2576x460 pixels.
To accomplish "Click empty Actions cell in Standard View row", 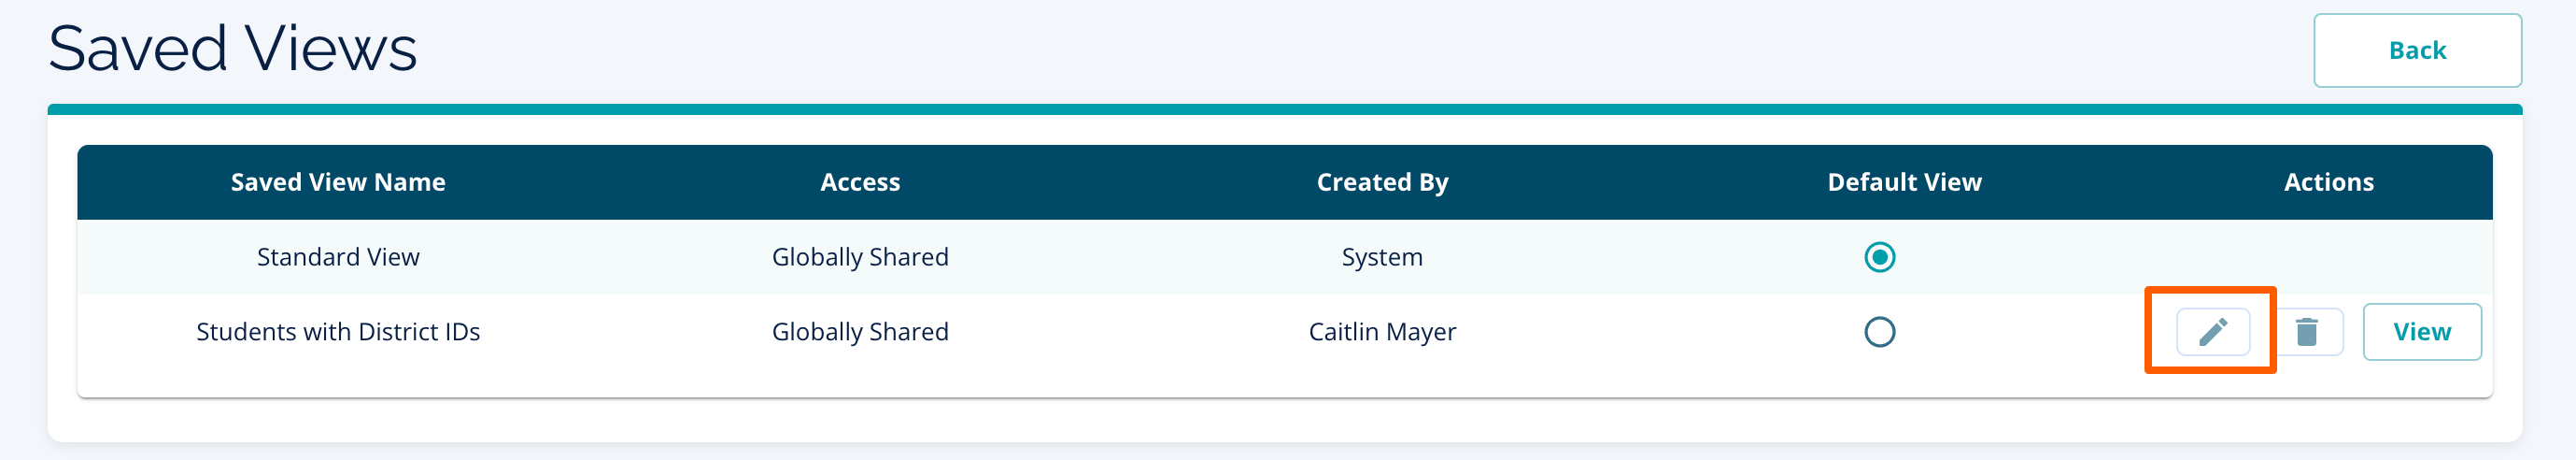I will coord(2328,257).
